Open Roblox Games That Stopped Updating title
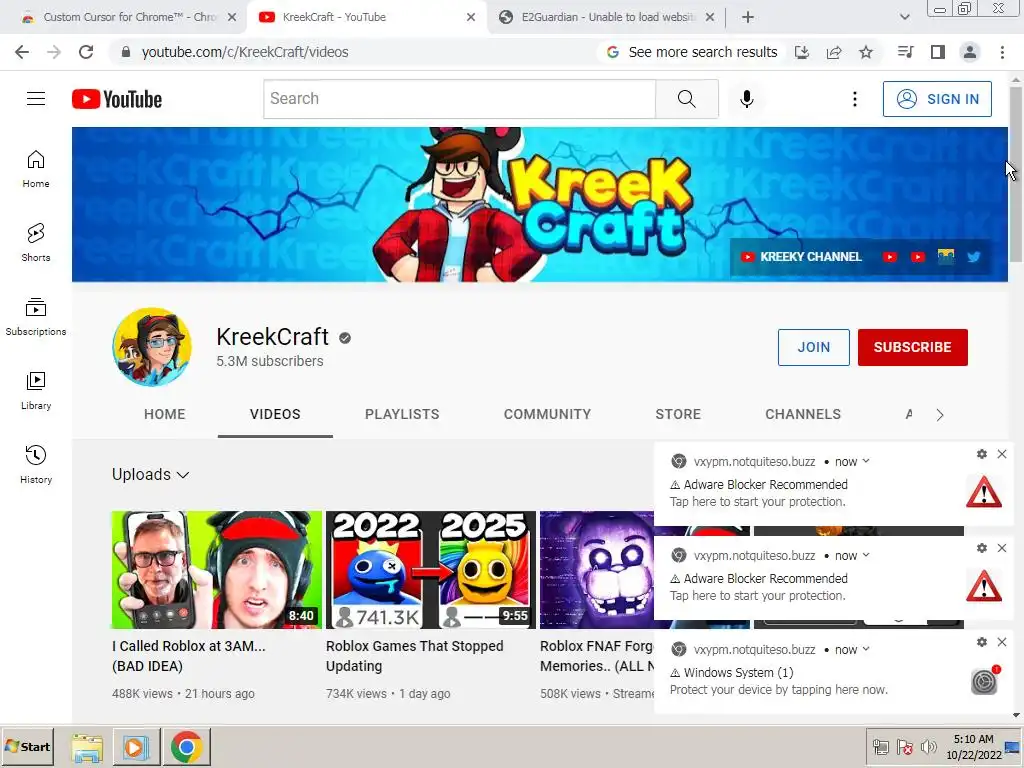Viewport: 1024px width, 768px height. (415, 656)
